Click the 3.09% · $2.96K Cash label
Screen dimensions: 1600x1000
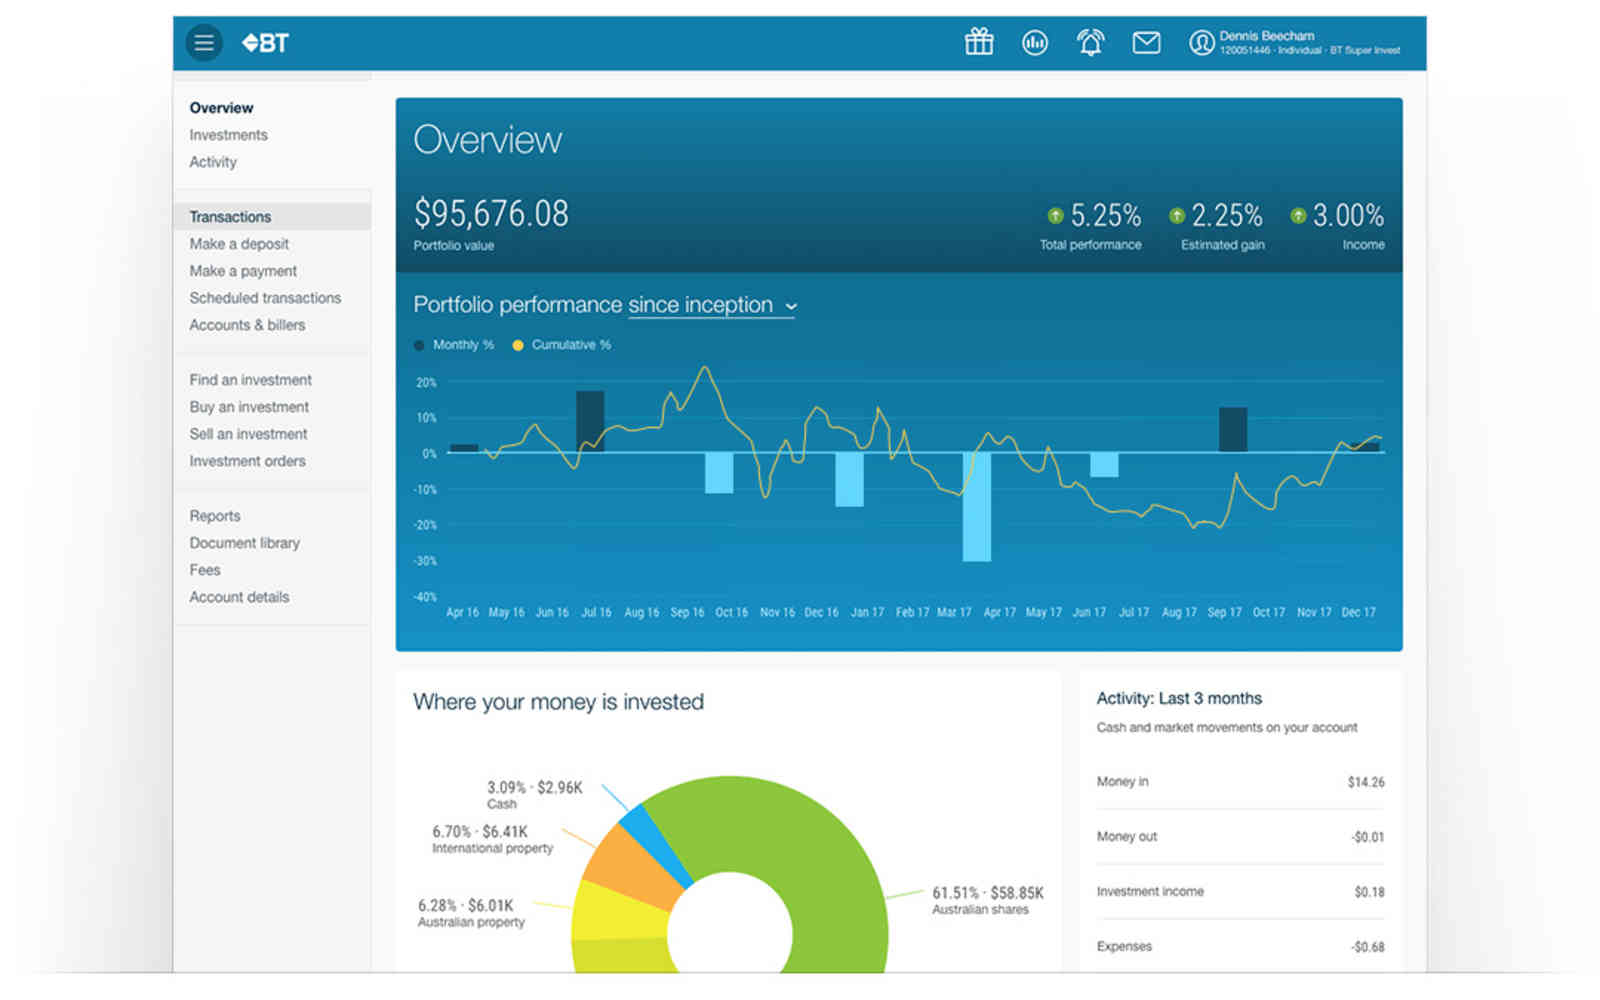[534, 795]
